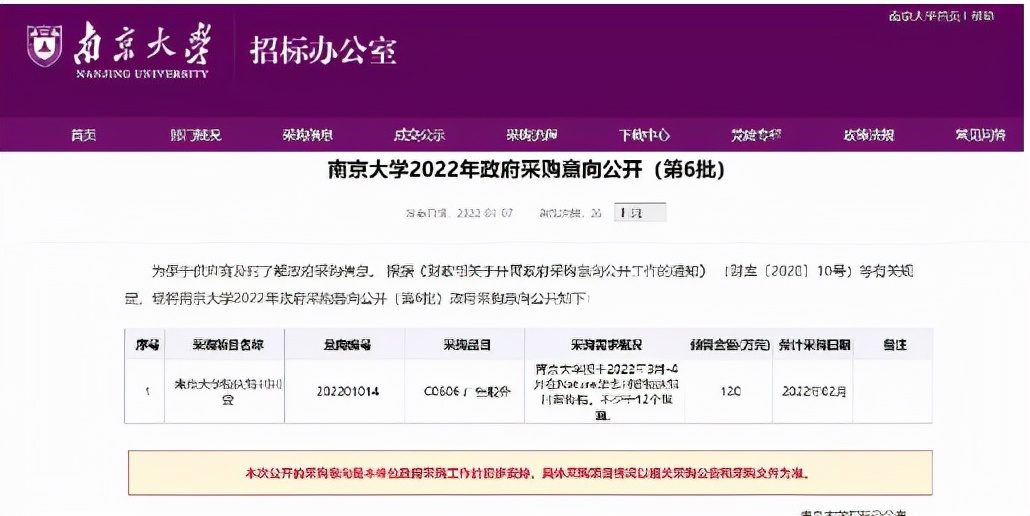Click the 采购品目 column header

coord(466,345)
